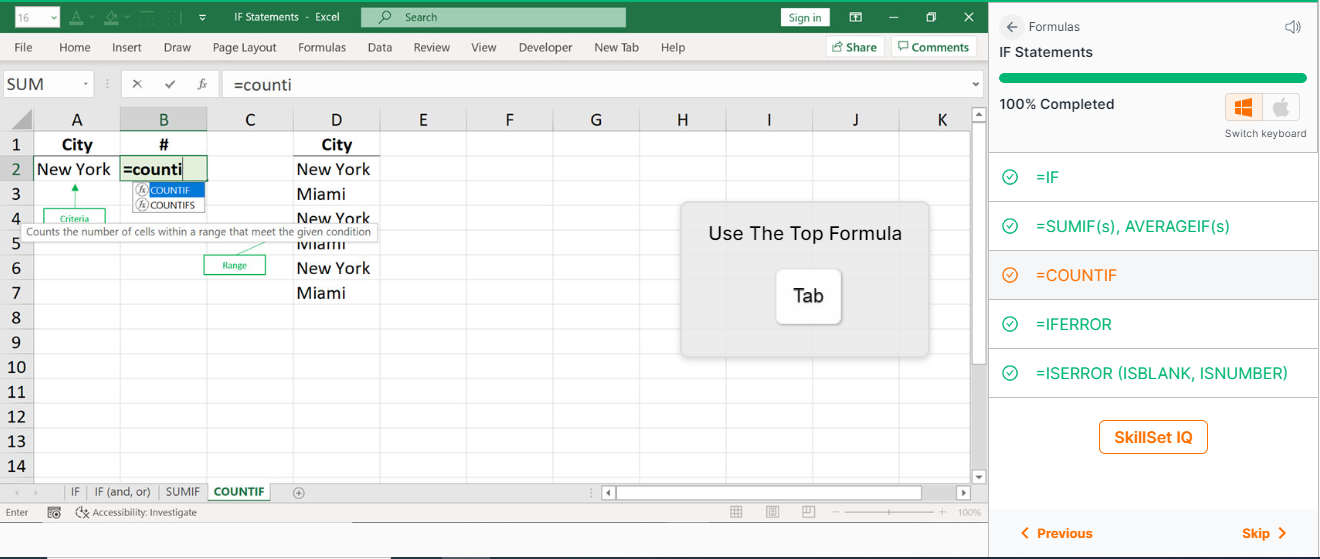
Task: Click the vertical scroll down arrow
Action: pyautogui.click(x=979, y=477)
